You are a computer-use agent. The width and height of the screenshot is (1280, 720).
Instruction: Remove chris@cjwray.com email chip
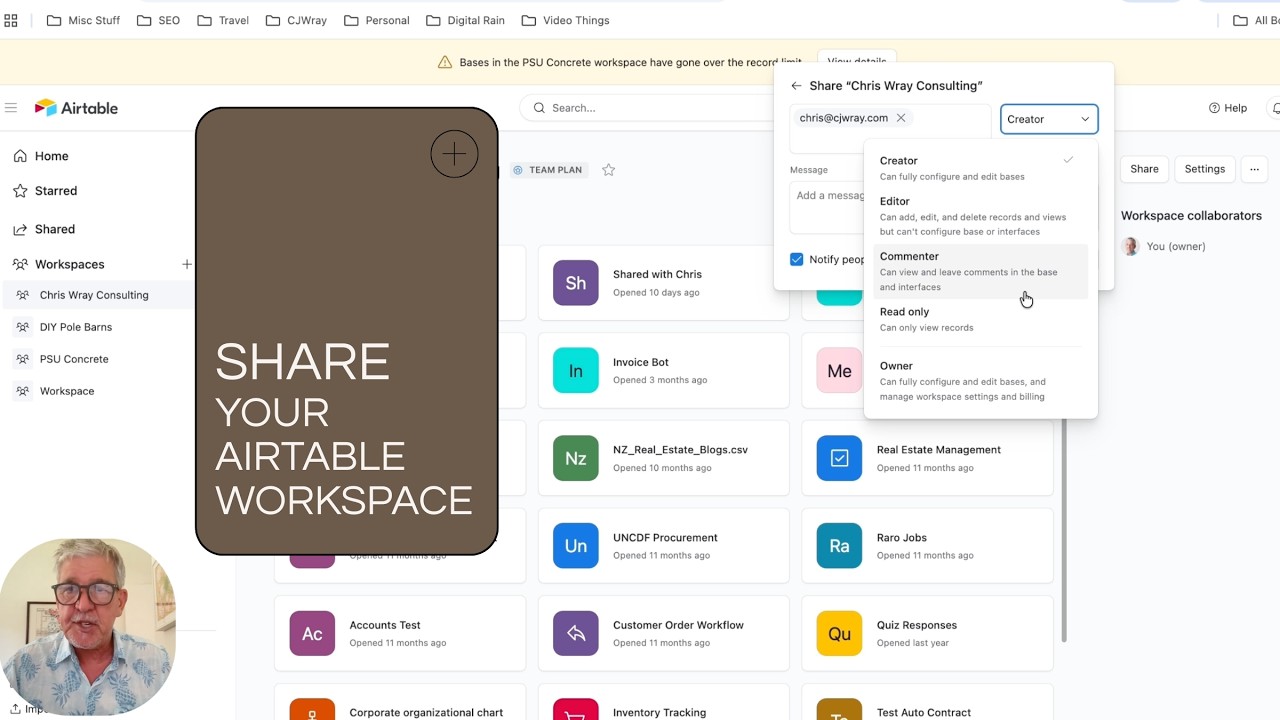point(901,118)
